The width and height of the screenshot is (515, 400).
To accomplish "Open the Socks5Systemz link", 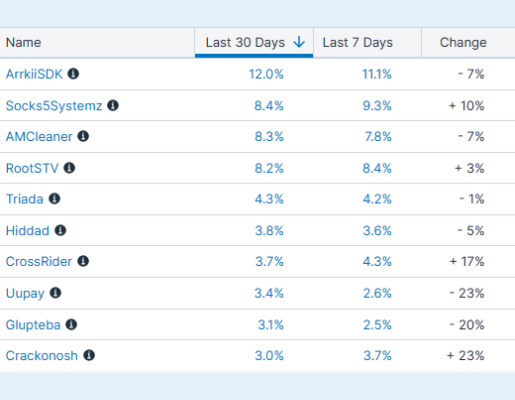I will (x=54, y=106).
